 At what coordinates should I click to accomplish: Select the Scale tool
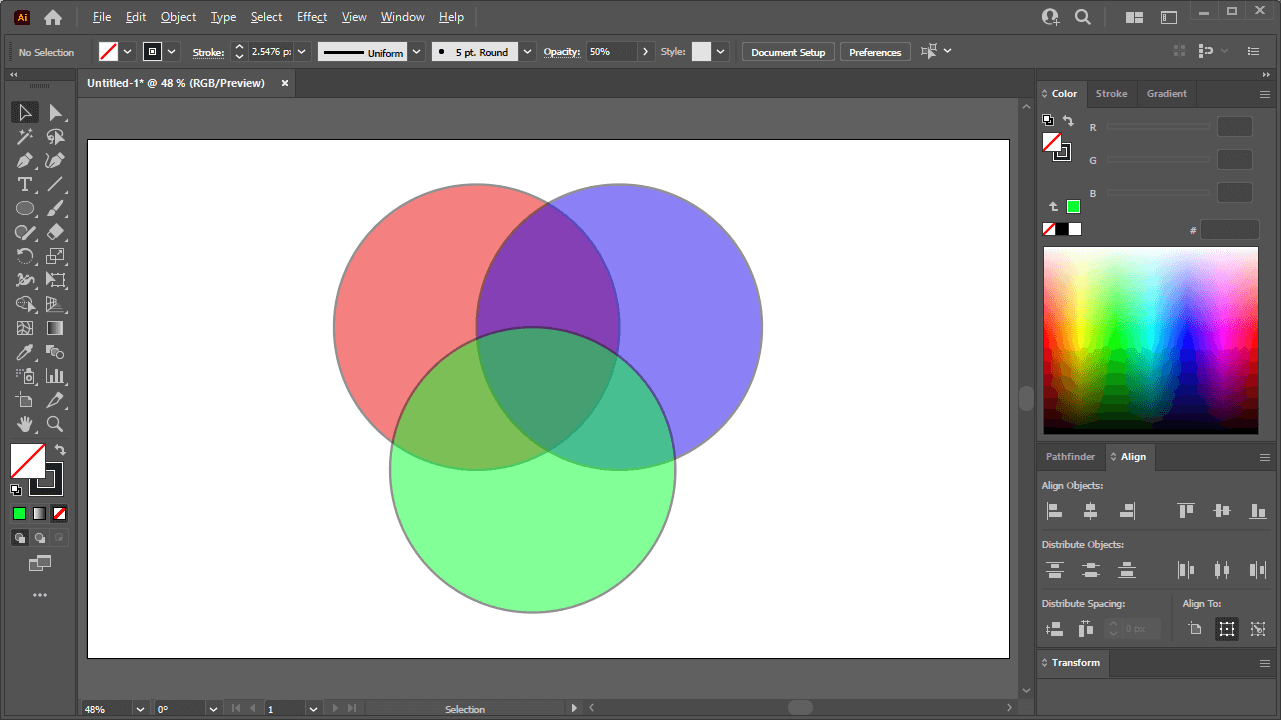(56, 256)
